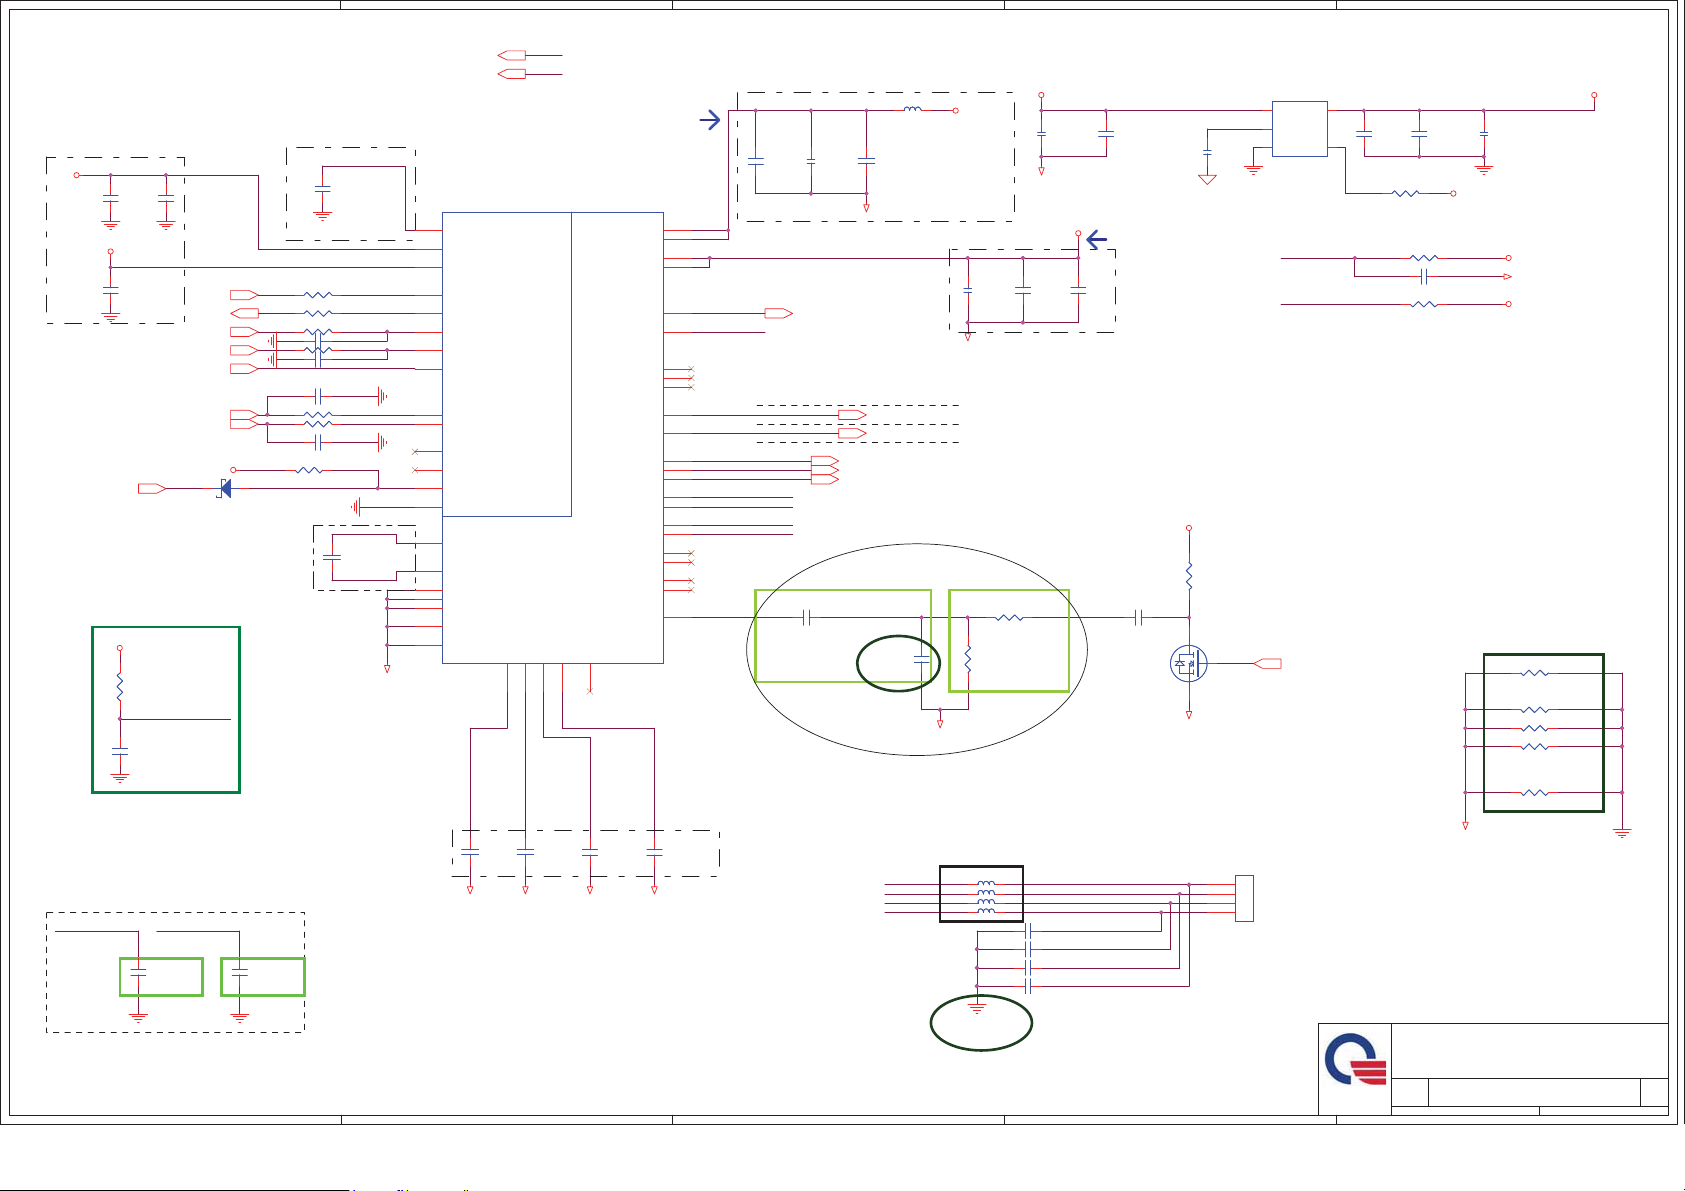Click the lowest resistor in the resistor array
1685x1191 pixels.
[x=1534, y=792]
